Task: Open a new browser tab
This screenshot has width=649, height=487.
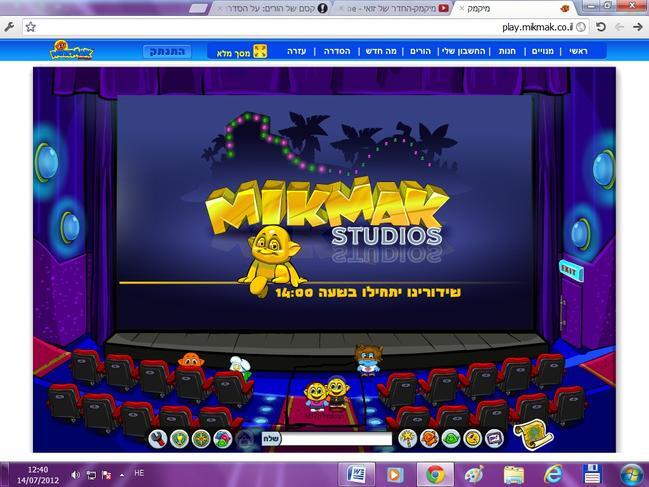Action: coord(198,8)
